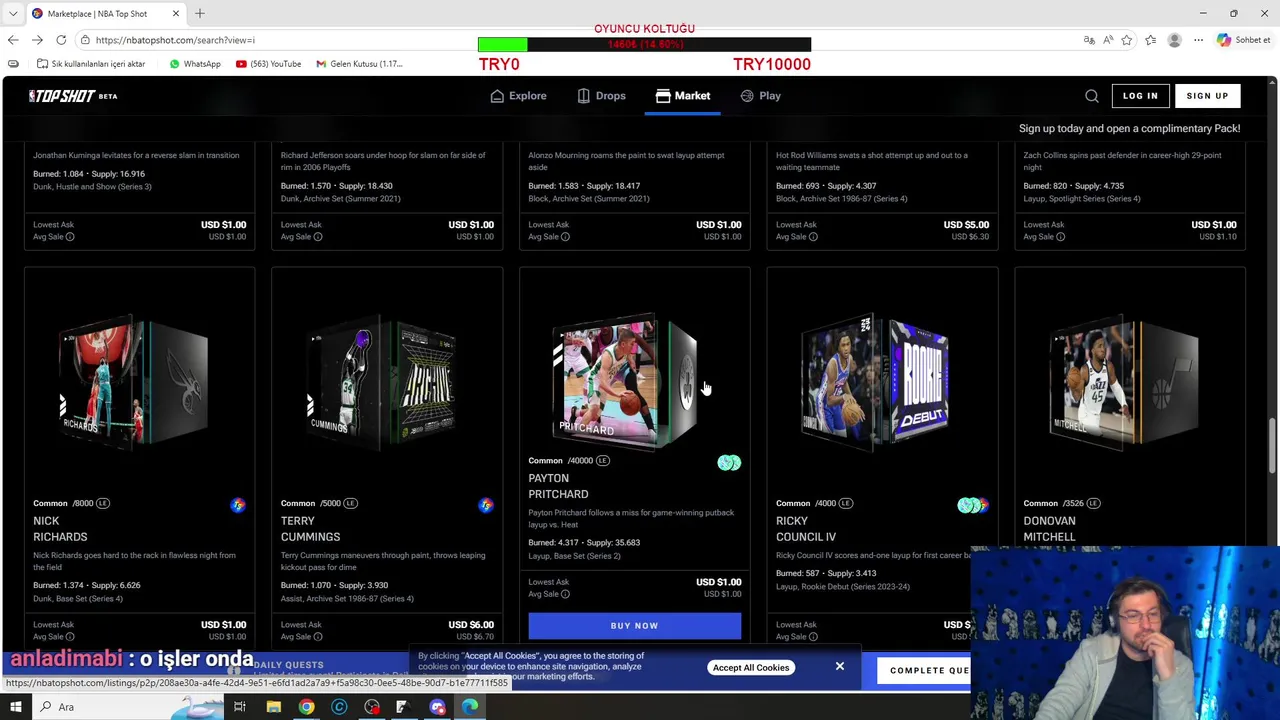Open Chrome from the taskbar

coord(306,707)
